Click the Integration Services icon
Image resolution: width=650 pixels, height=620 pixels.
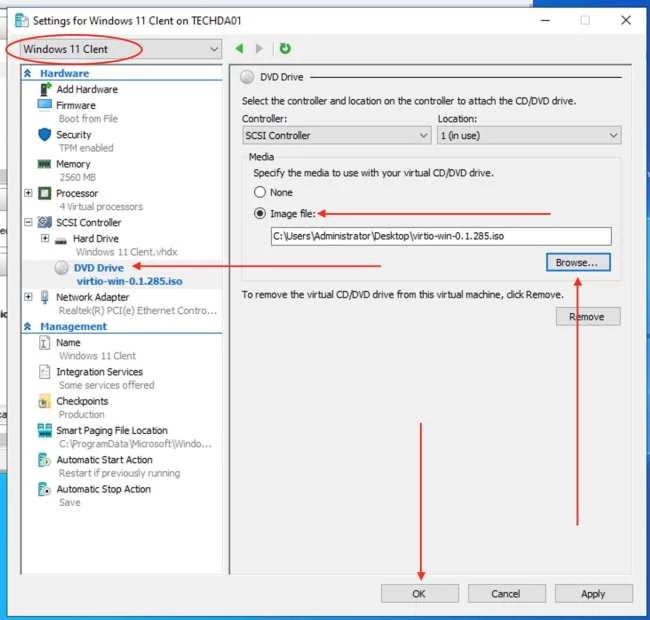tap(44, 372)
